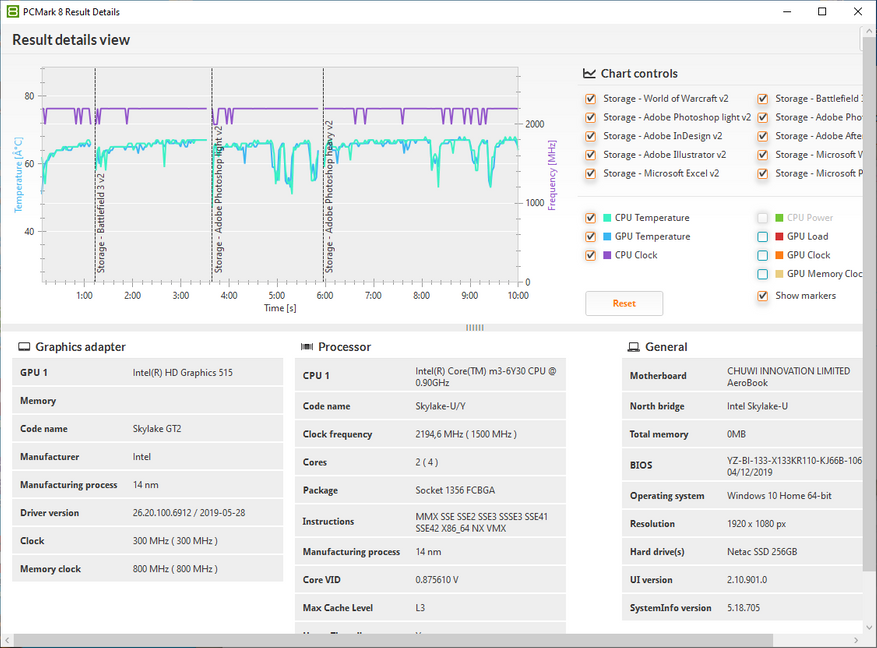Maximize the PCMark 8 window

822,12
